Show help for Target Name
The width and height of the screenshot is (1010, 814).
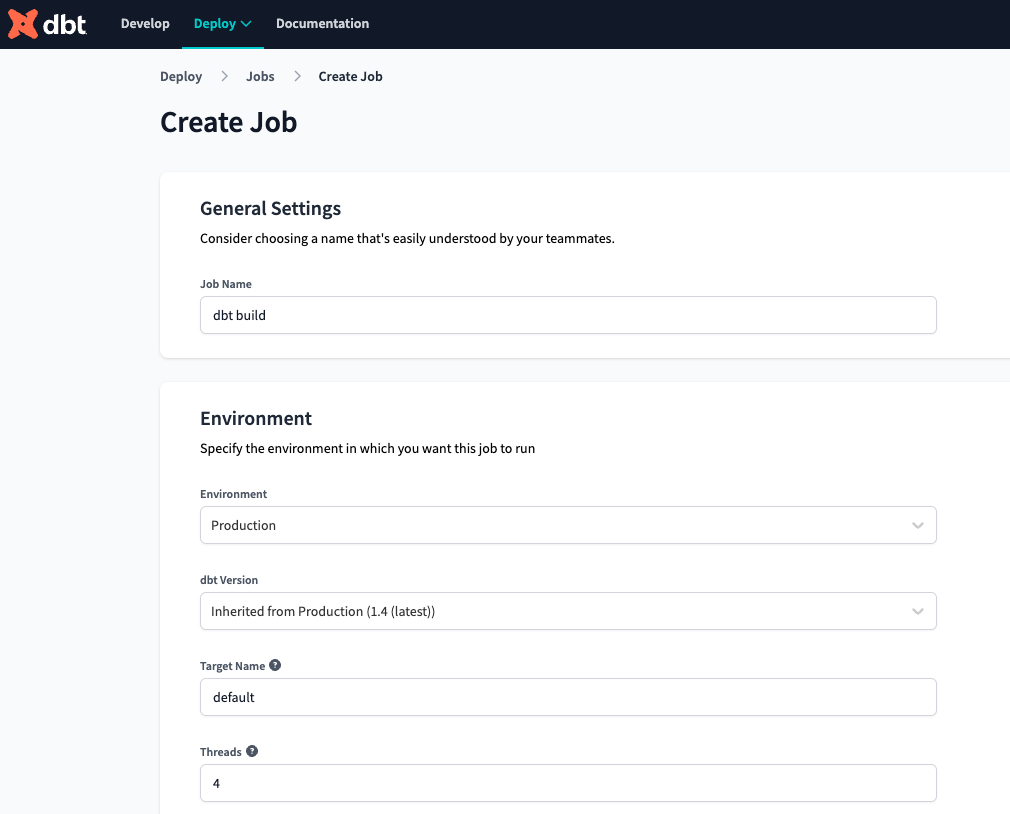point(275,665)
